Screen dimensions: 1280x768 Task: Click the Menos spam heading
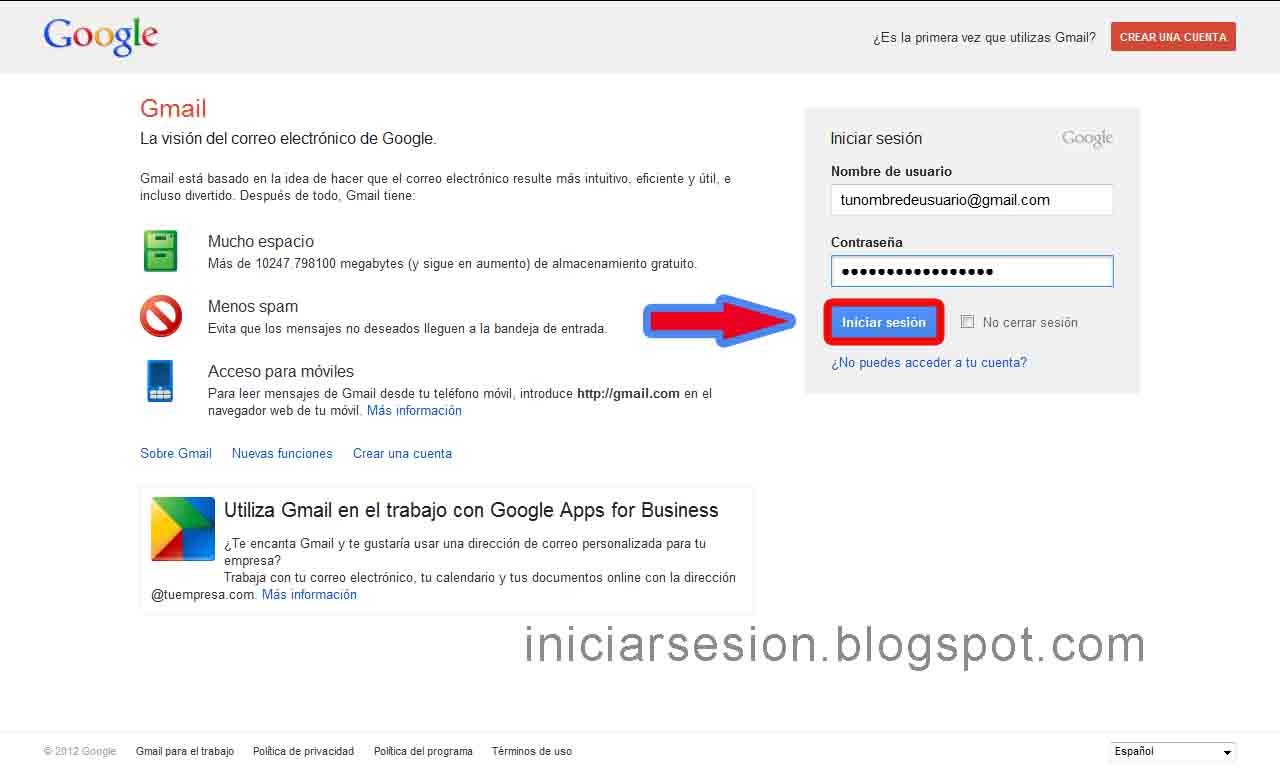tap(253, 306)
